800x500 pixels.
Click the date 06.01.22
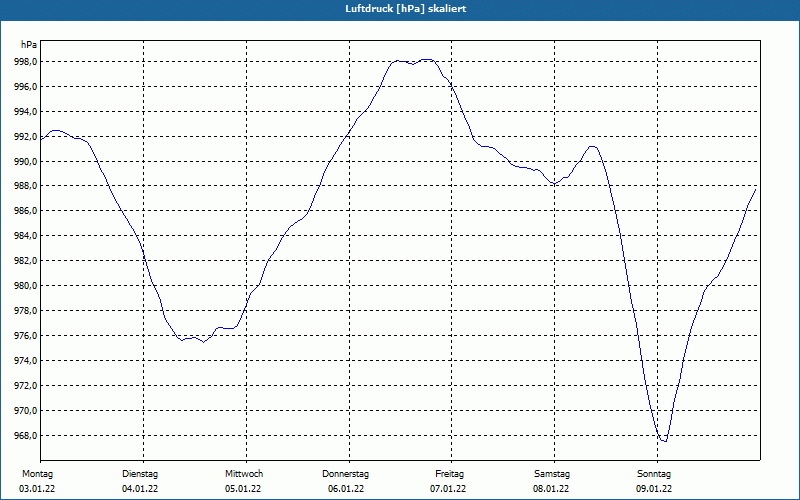pyautogui.click(x=346, y=489)
